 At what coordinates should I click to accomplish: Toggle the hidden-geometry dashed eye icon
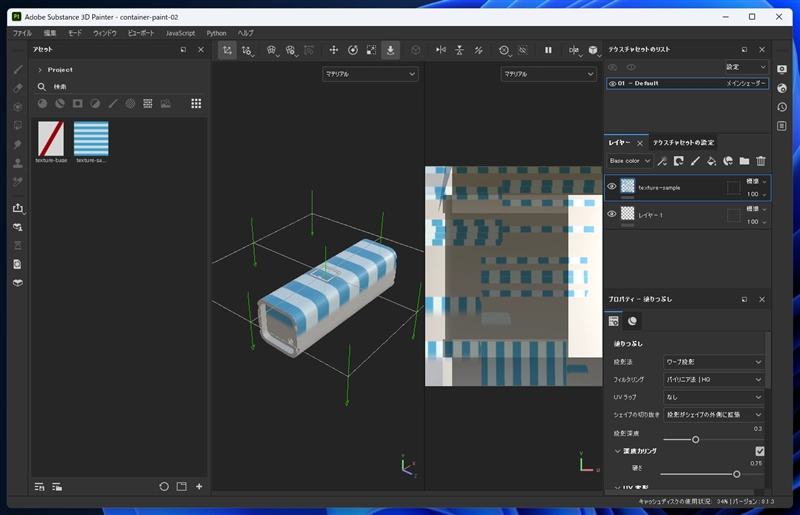click(x=522, y=50)
